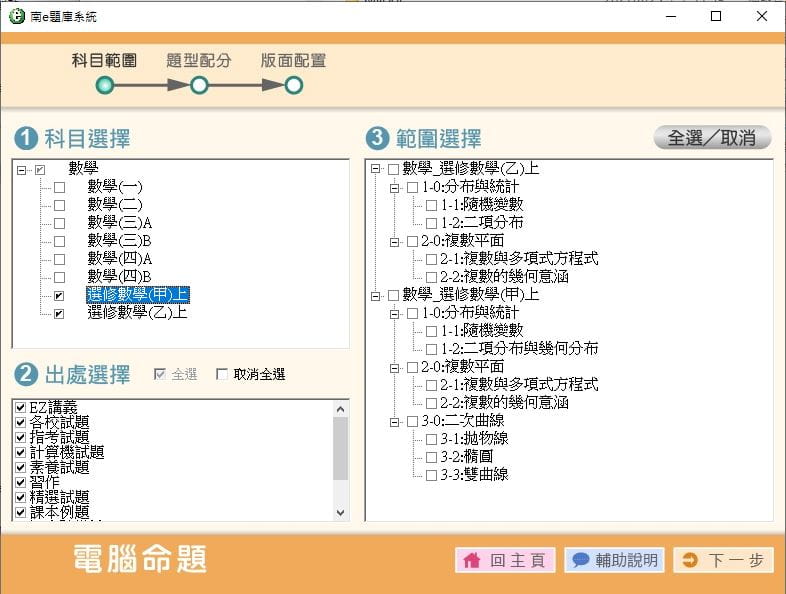This screenshot has width=786, height=594.
Task: Collapse 2-0:複數平面 under 選修數學(甲)上
Action: [x=395, y=368]
